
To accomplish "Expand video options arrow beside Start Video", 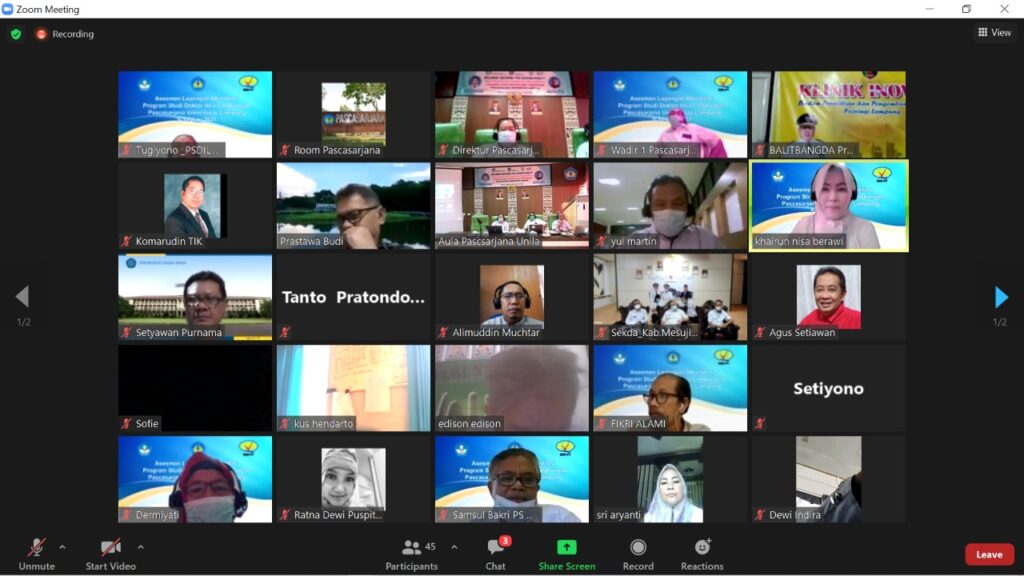I will pos(140,547).
